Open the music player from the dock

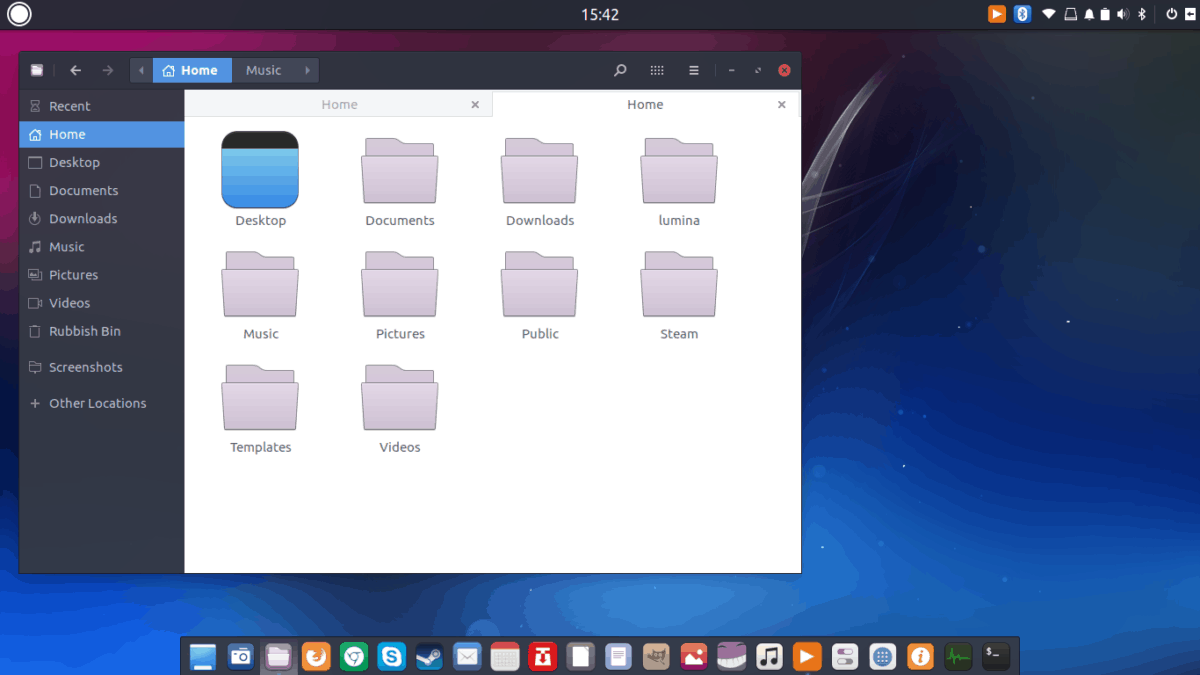click(x=769, y=656)
